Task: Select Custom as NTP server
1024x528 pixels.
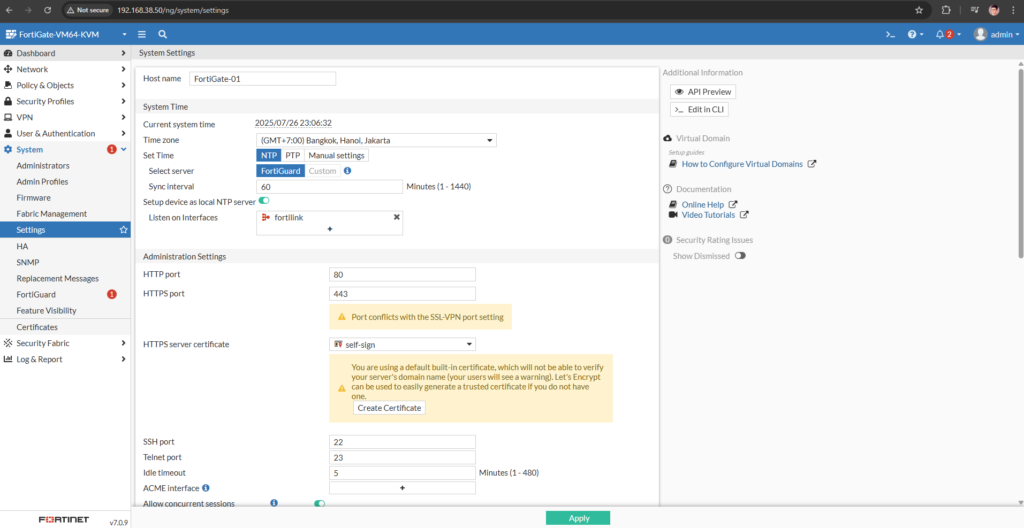Action: [322, 171]
